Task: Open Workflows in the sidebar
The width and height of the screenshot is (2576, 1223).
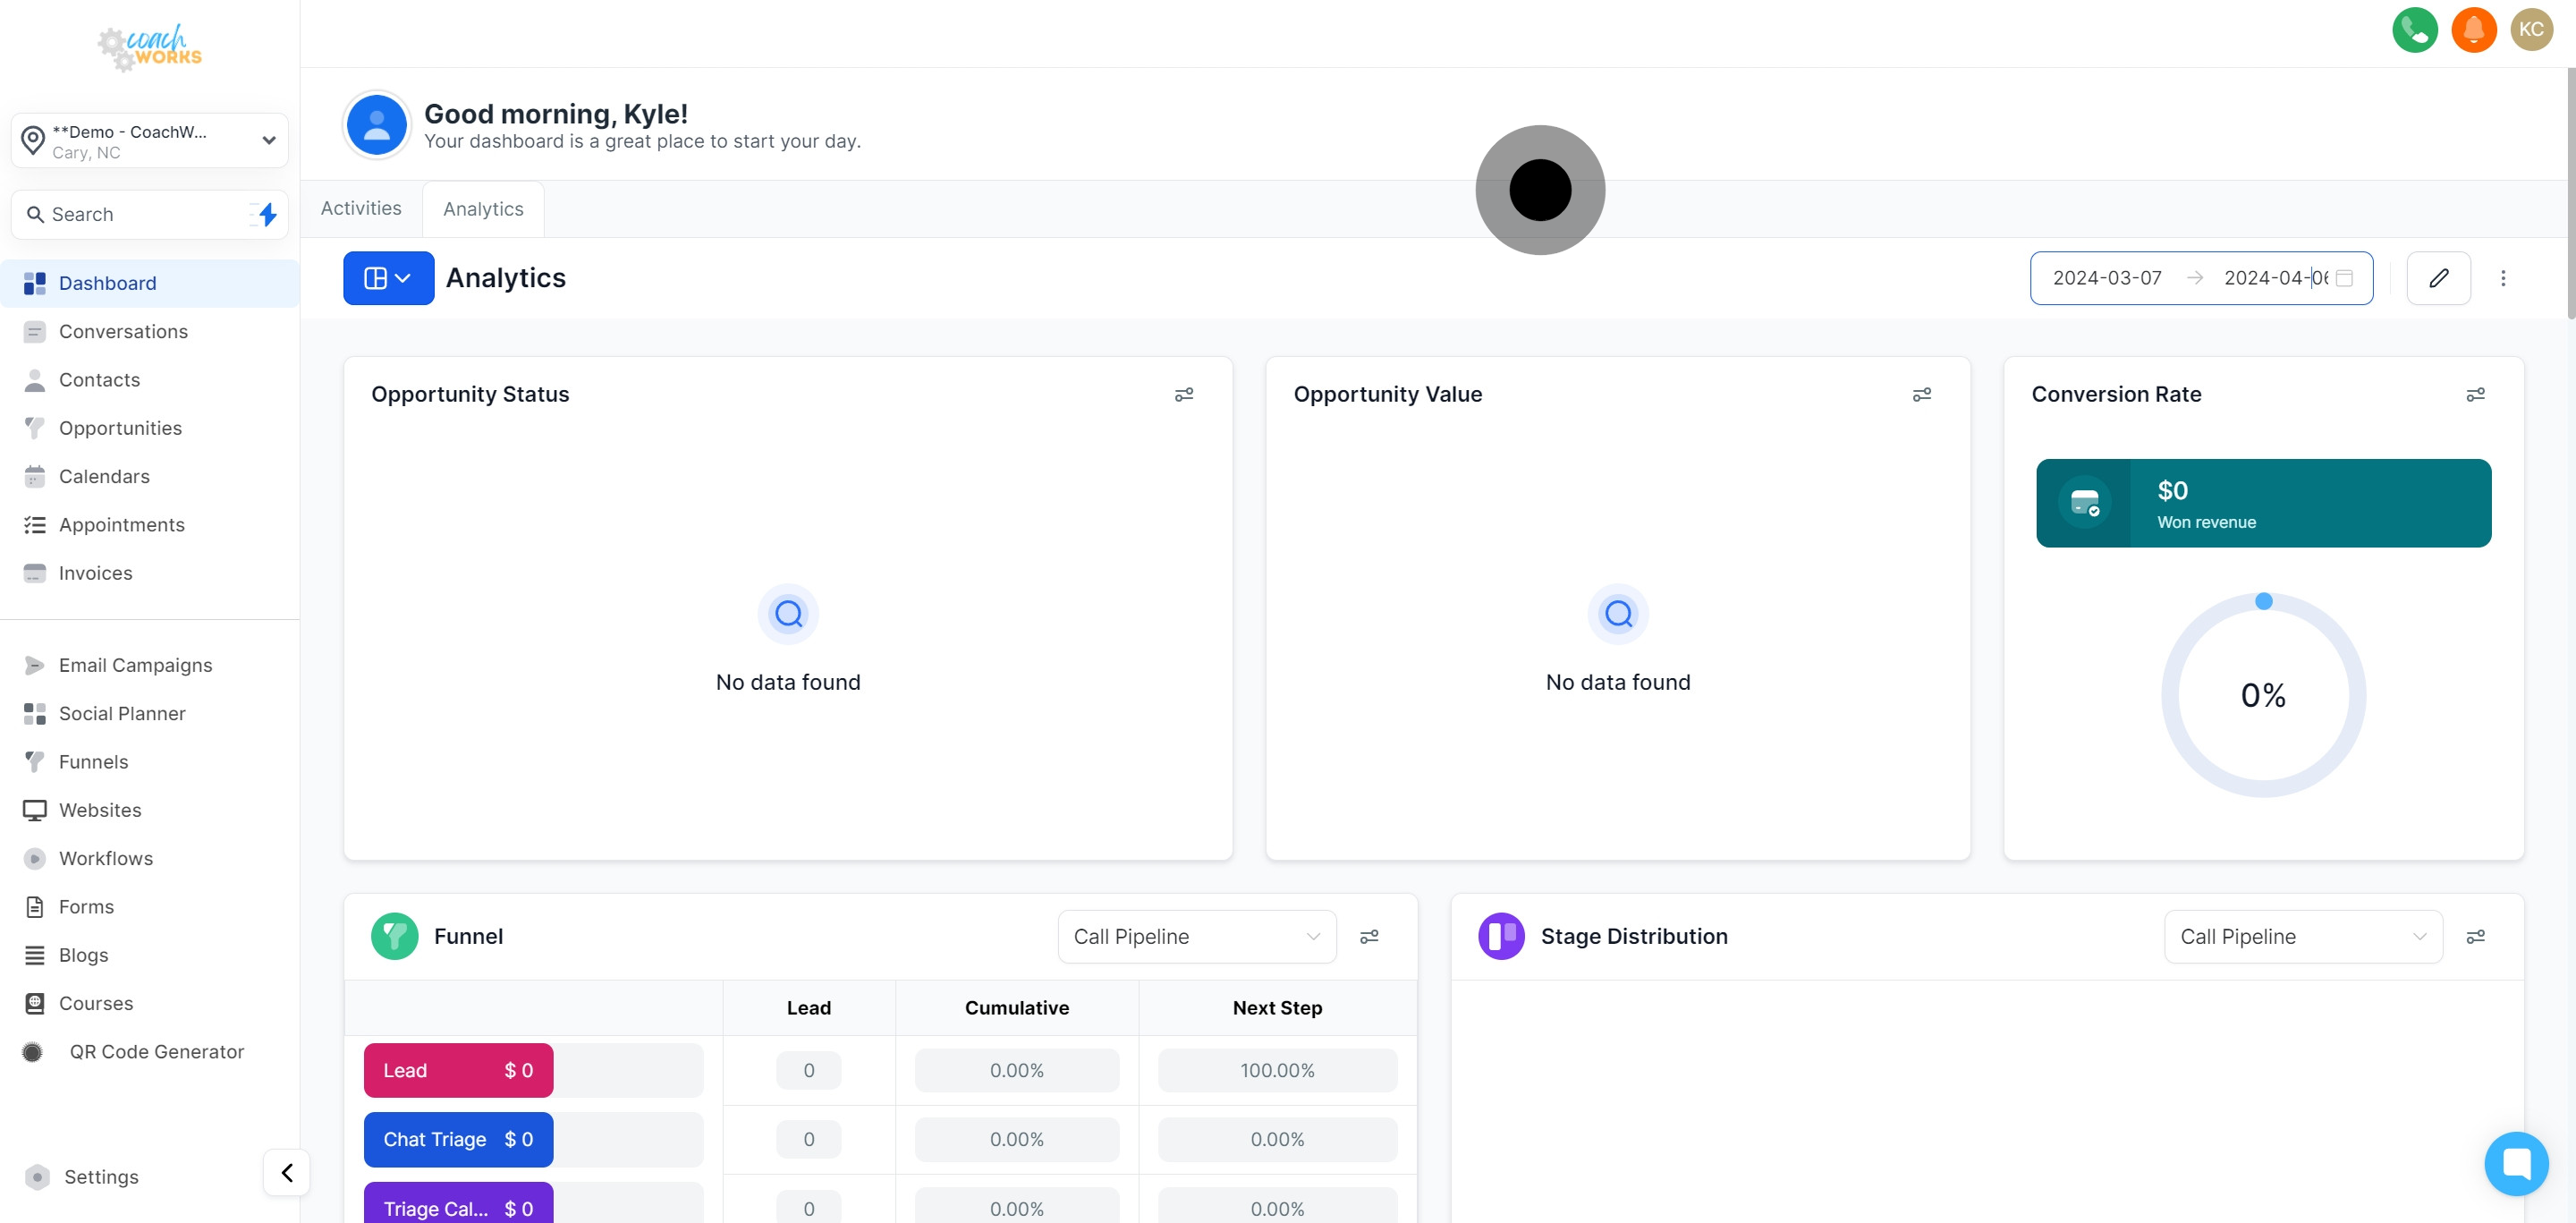Action: [106, 858]
